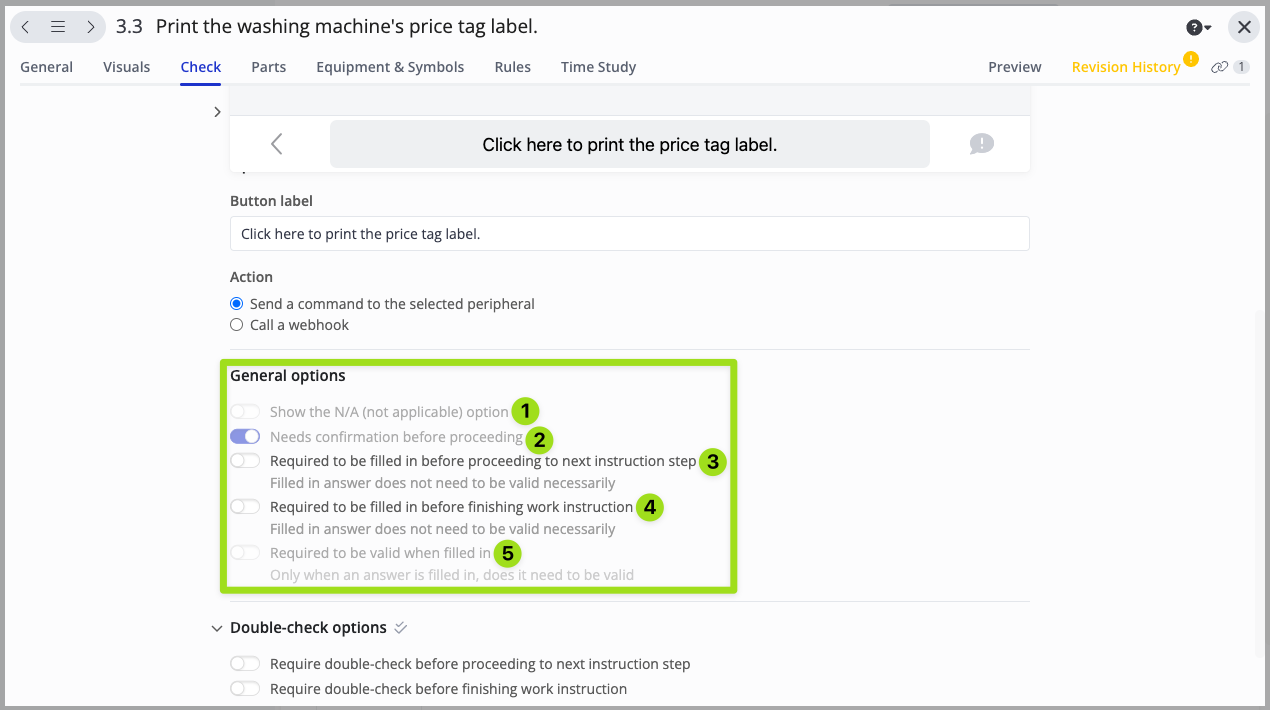The height and width of the screenshot is (710, 1270).
Task: Click the Revision History warning badge
Action: coord(1190,59)
